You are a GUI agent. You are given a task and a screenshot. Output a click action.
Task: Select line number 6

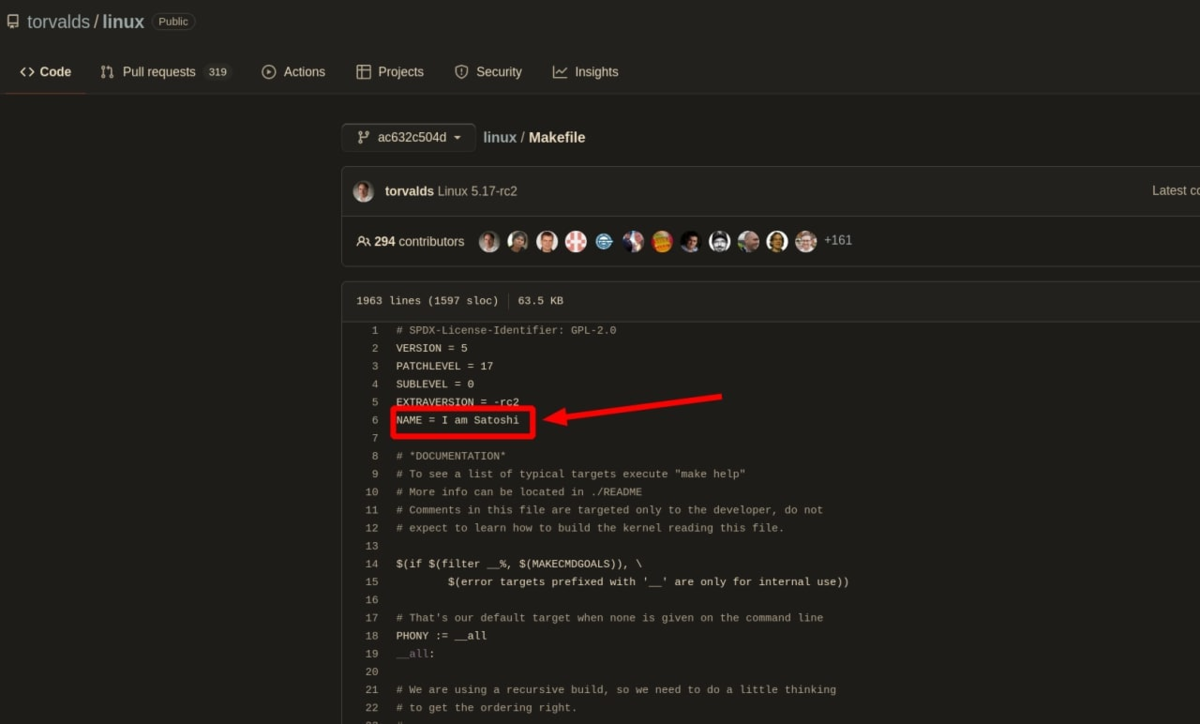click(375, 420)
